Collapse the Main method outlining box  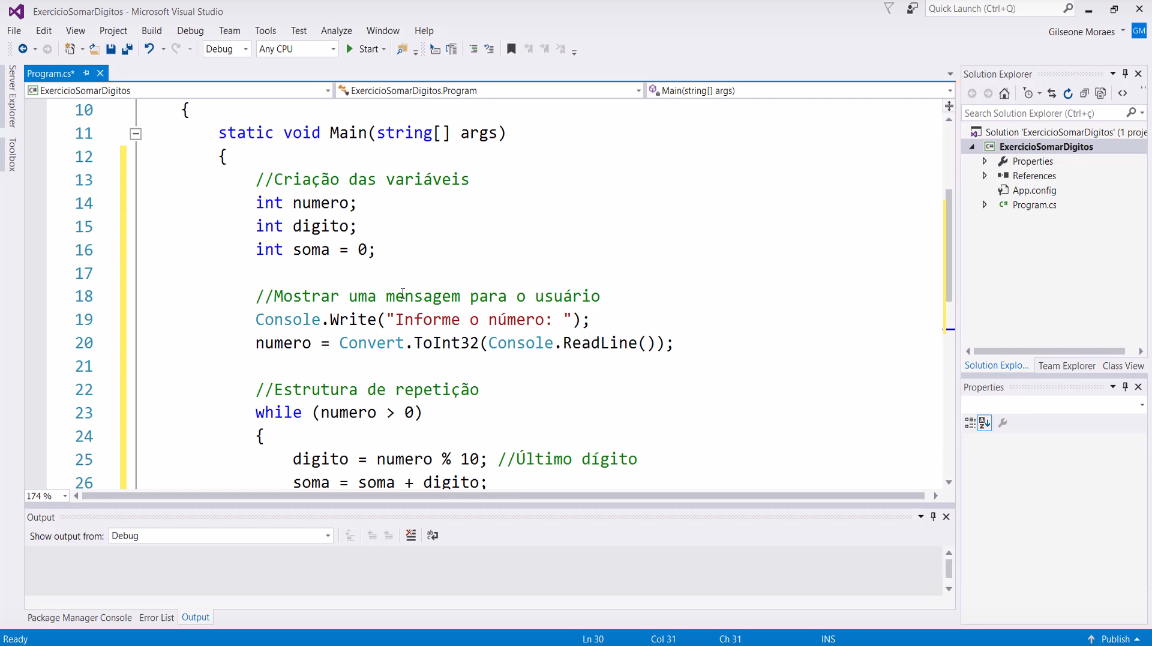click(x=136, y=134)
